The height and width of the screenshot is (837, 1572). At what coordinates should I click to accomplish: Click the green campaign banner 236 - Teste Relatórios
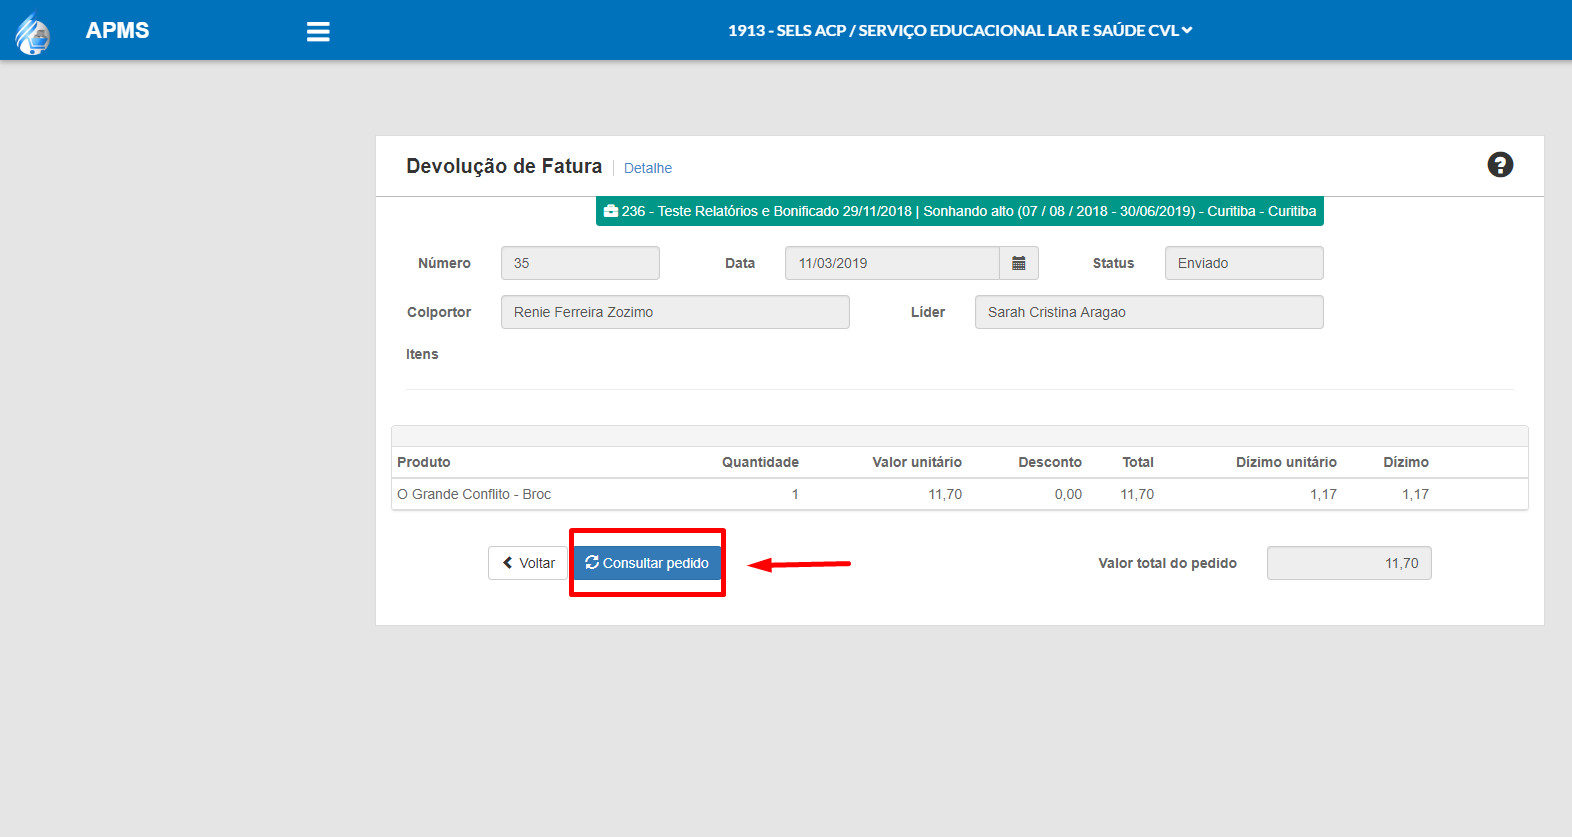(x=960, y=211)
